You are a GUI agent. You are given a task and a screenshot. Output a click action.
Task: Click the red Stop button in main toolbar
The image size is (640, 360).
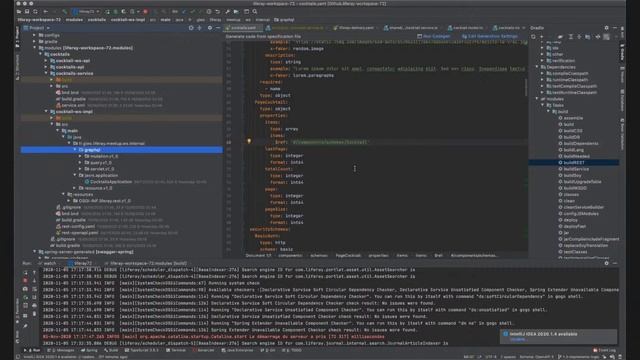pos(145,11)
